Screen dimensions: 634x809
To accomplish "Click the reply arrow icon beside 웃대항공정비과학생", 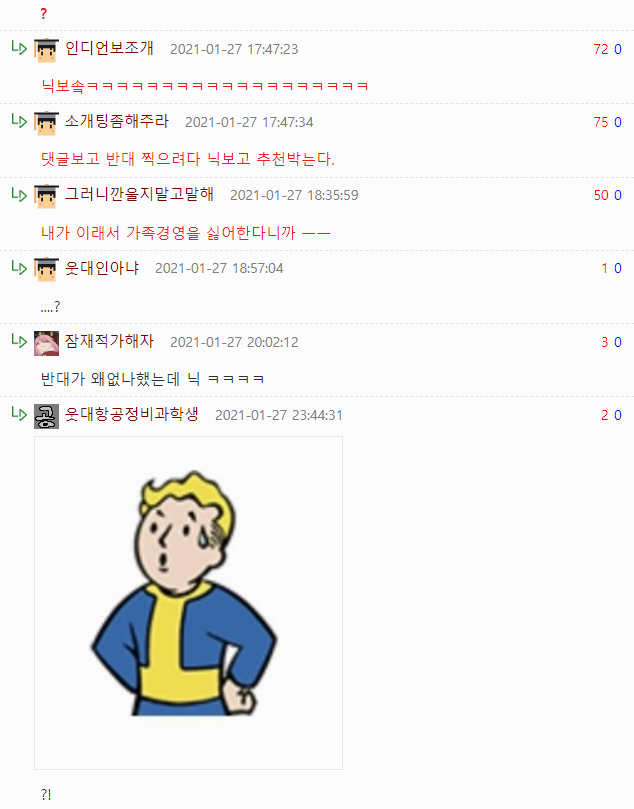I will tap(19, 414).
